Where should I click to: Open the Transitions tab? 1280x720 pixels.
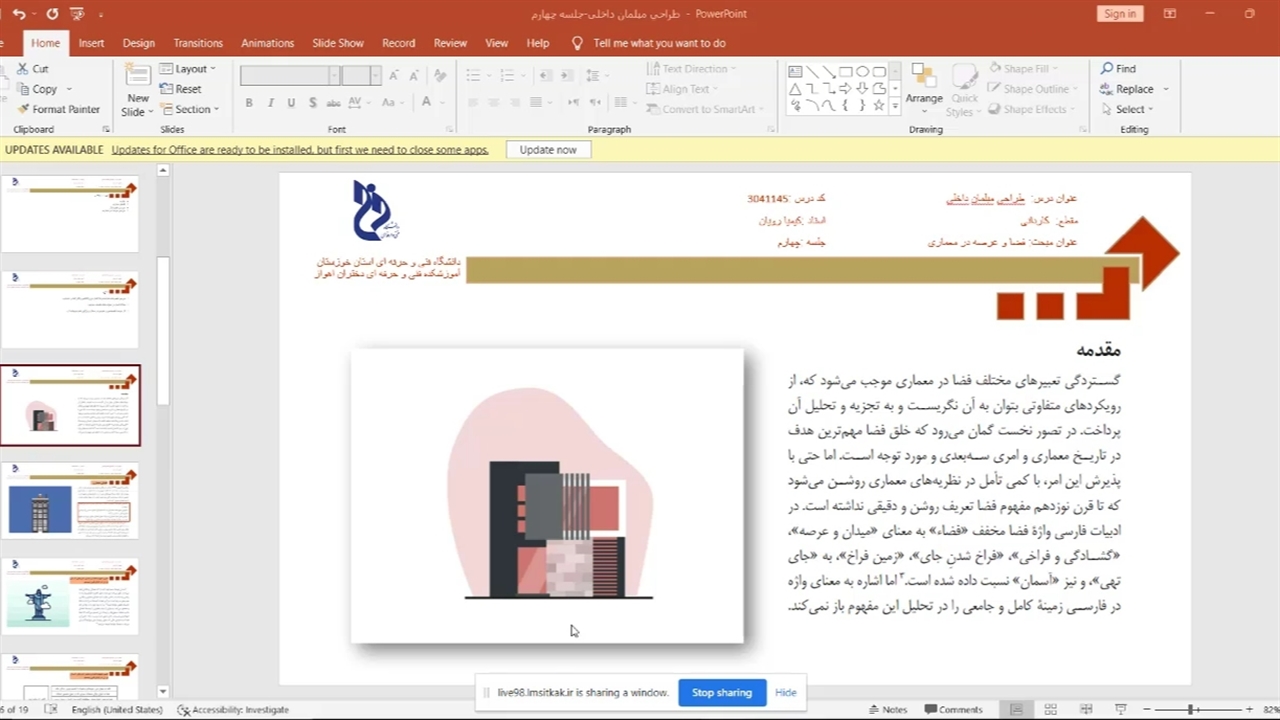tap(198, 43)
